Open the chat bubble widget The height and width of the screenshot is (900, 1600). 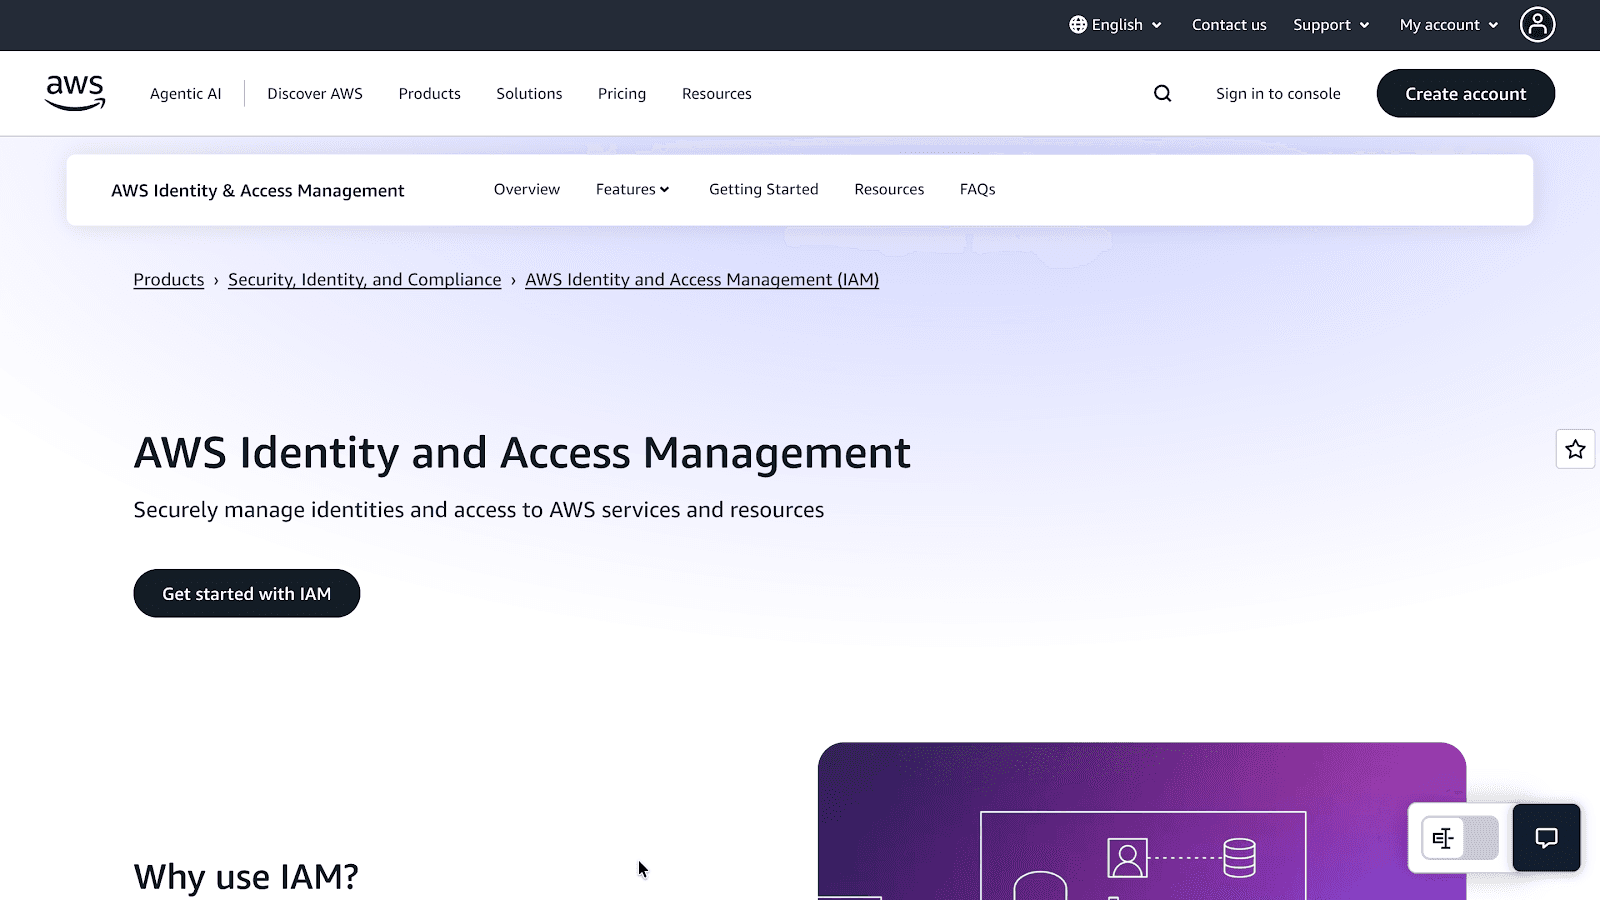[1546, 838]
